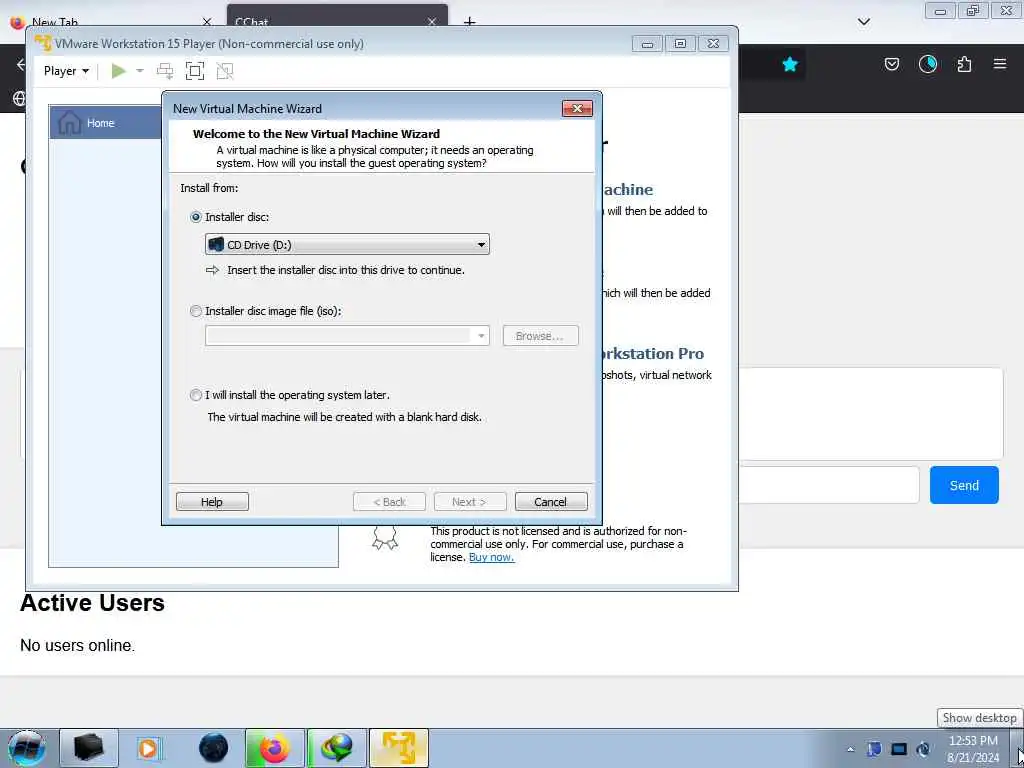The image size is (1024, 768).
Task: Click the Firefox taskbar icon
Action: point(274,748)
